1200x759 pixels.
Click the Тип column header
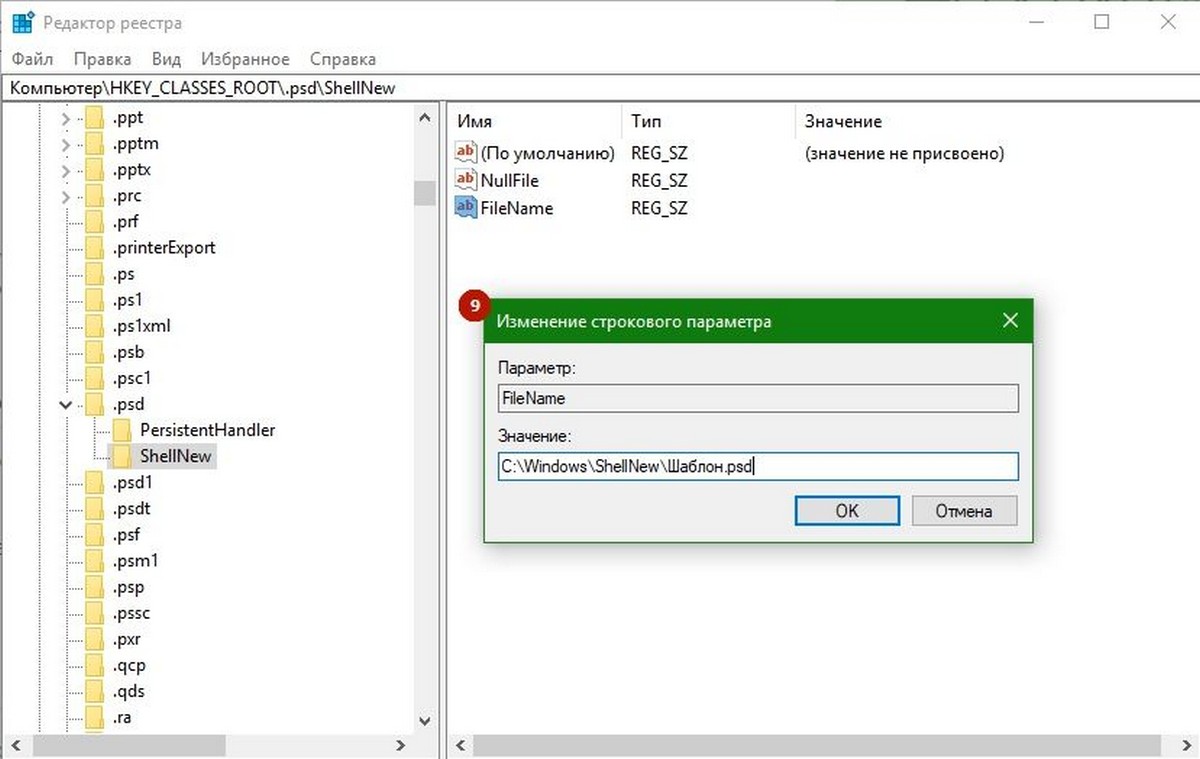click(x=708, y=121)
